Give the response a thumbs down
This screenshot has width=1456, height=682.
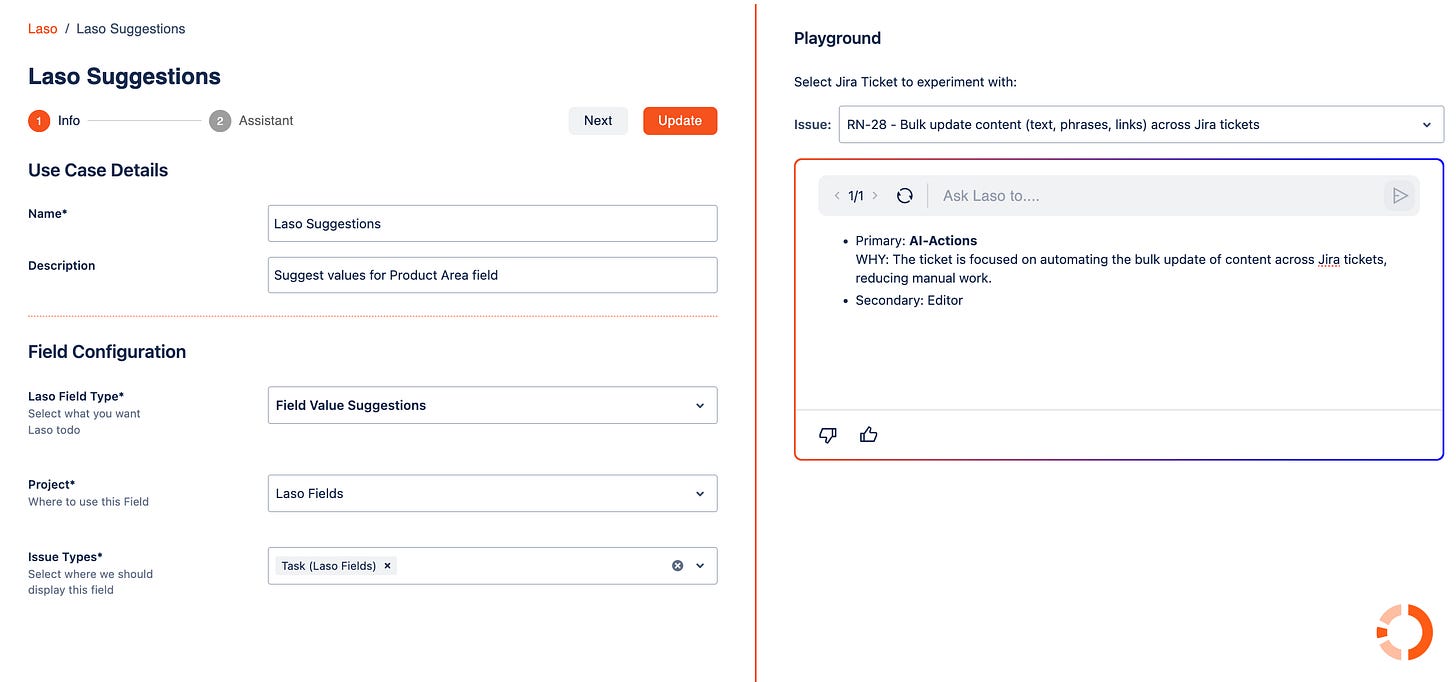(827, 435)
